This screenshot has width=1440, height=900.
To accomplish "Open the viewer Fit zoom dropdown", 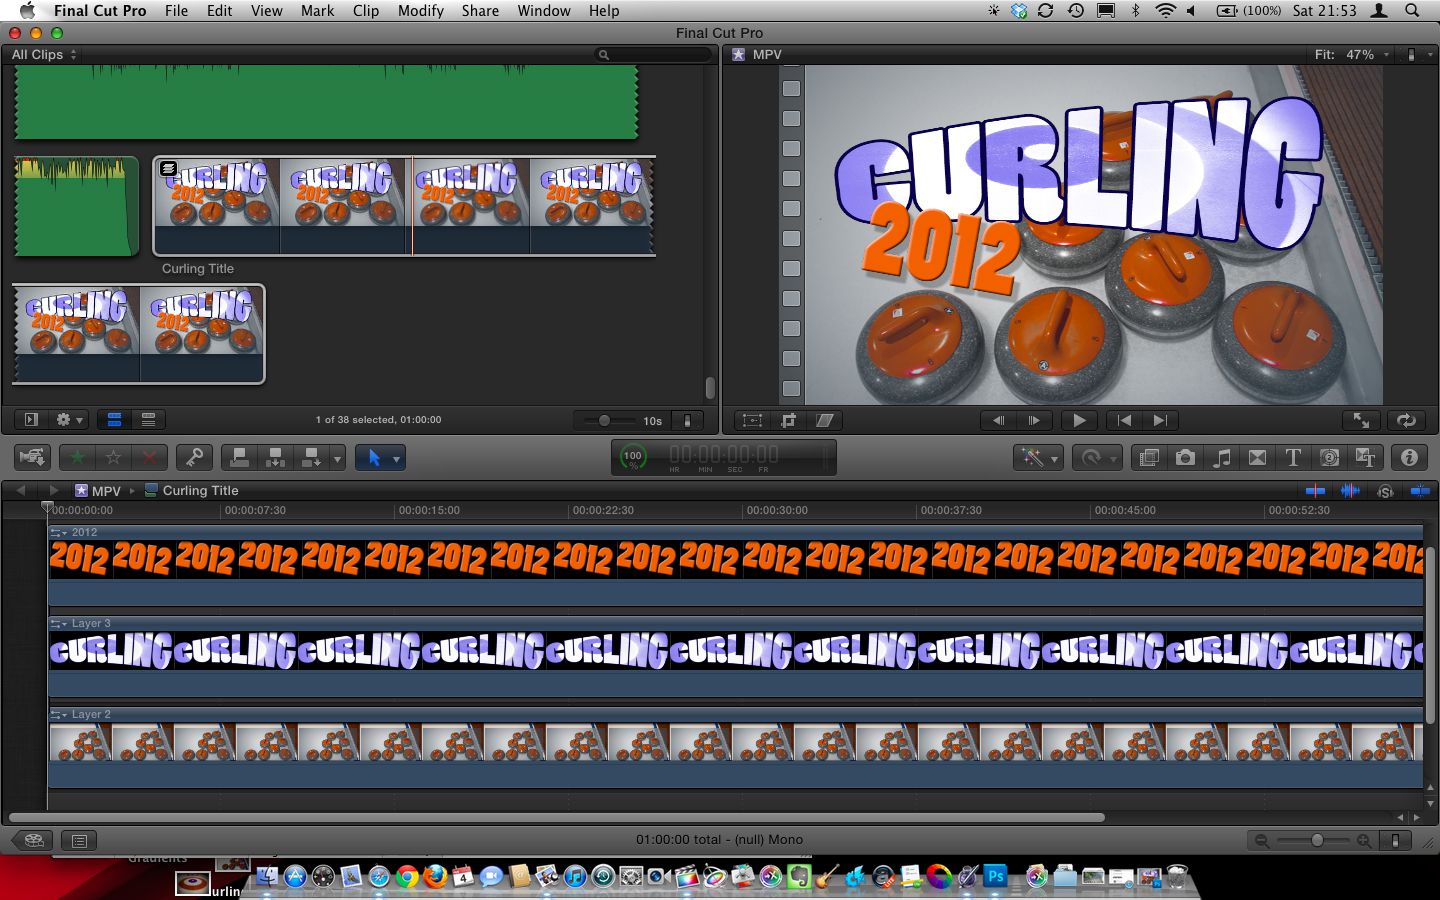I will click(1352, 55).
